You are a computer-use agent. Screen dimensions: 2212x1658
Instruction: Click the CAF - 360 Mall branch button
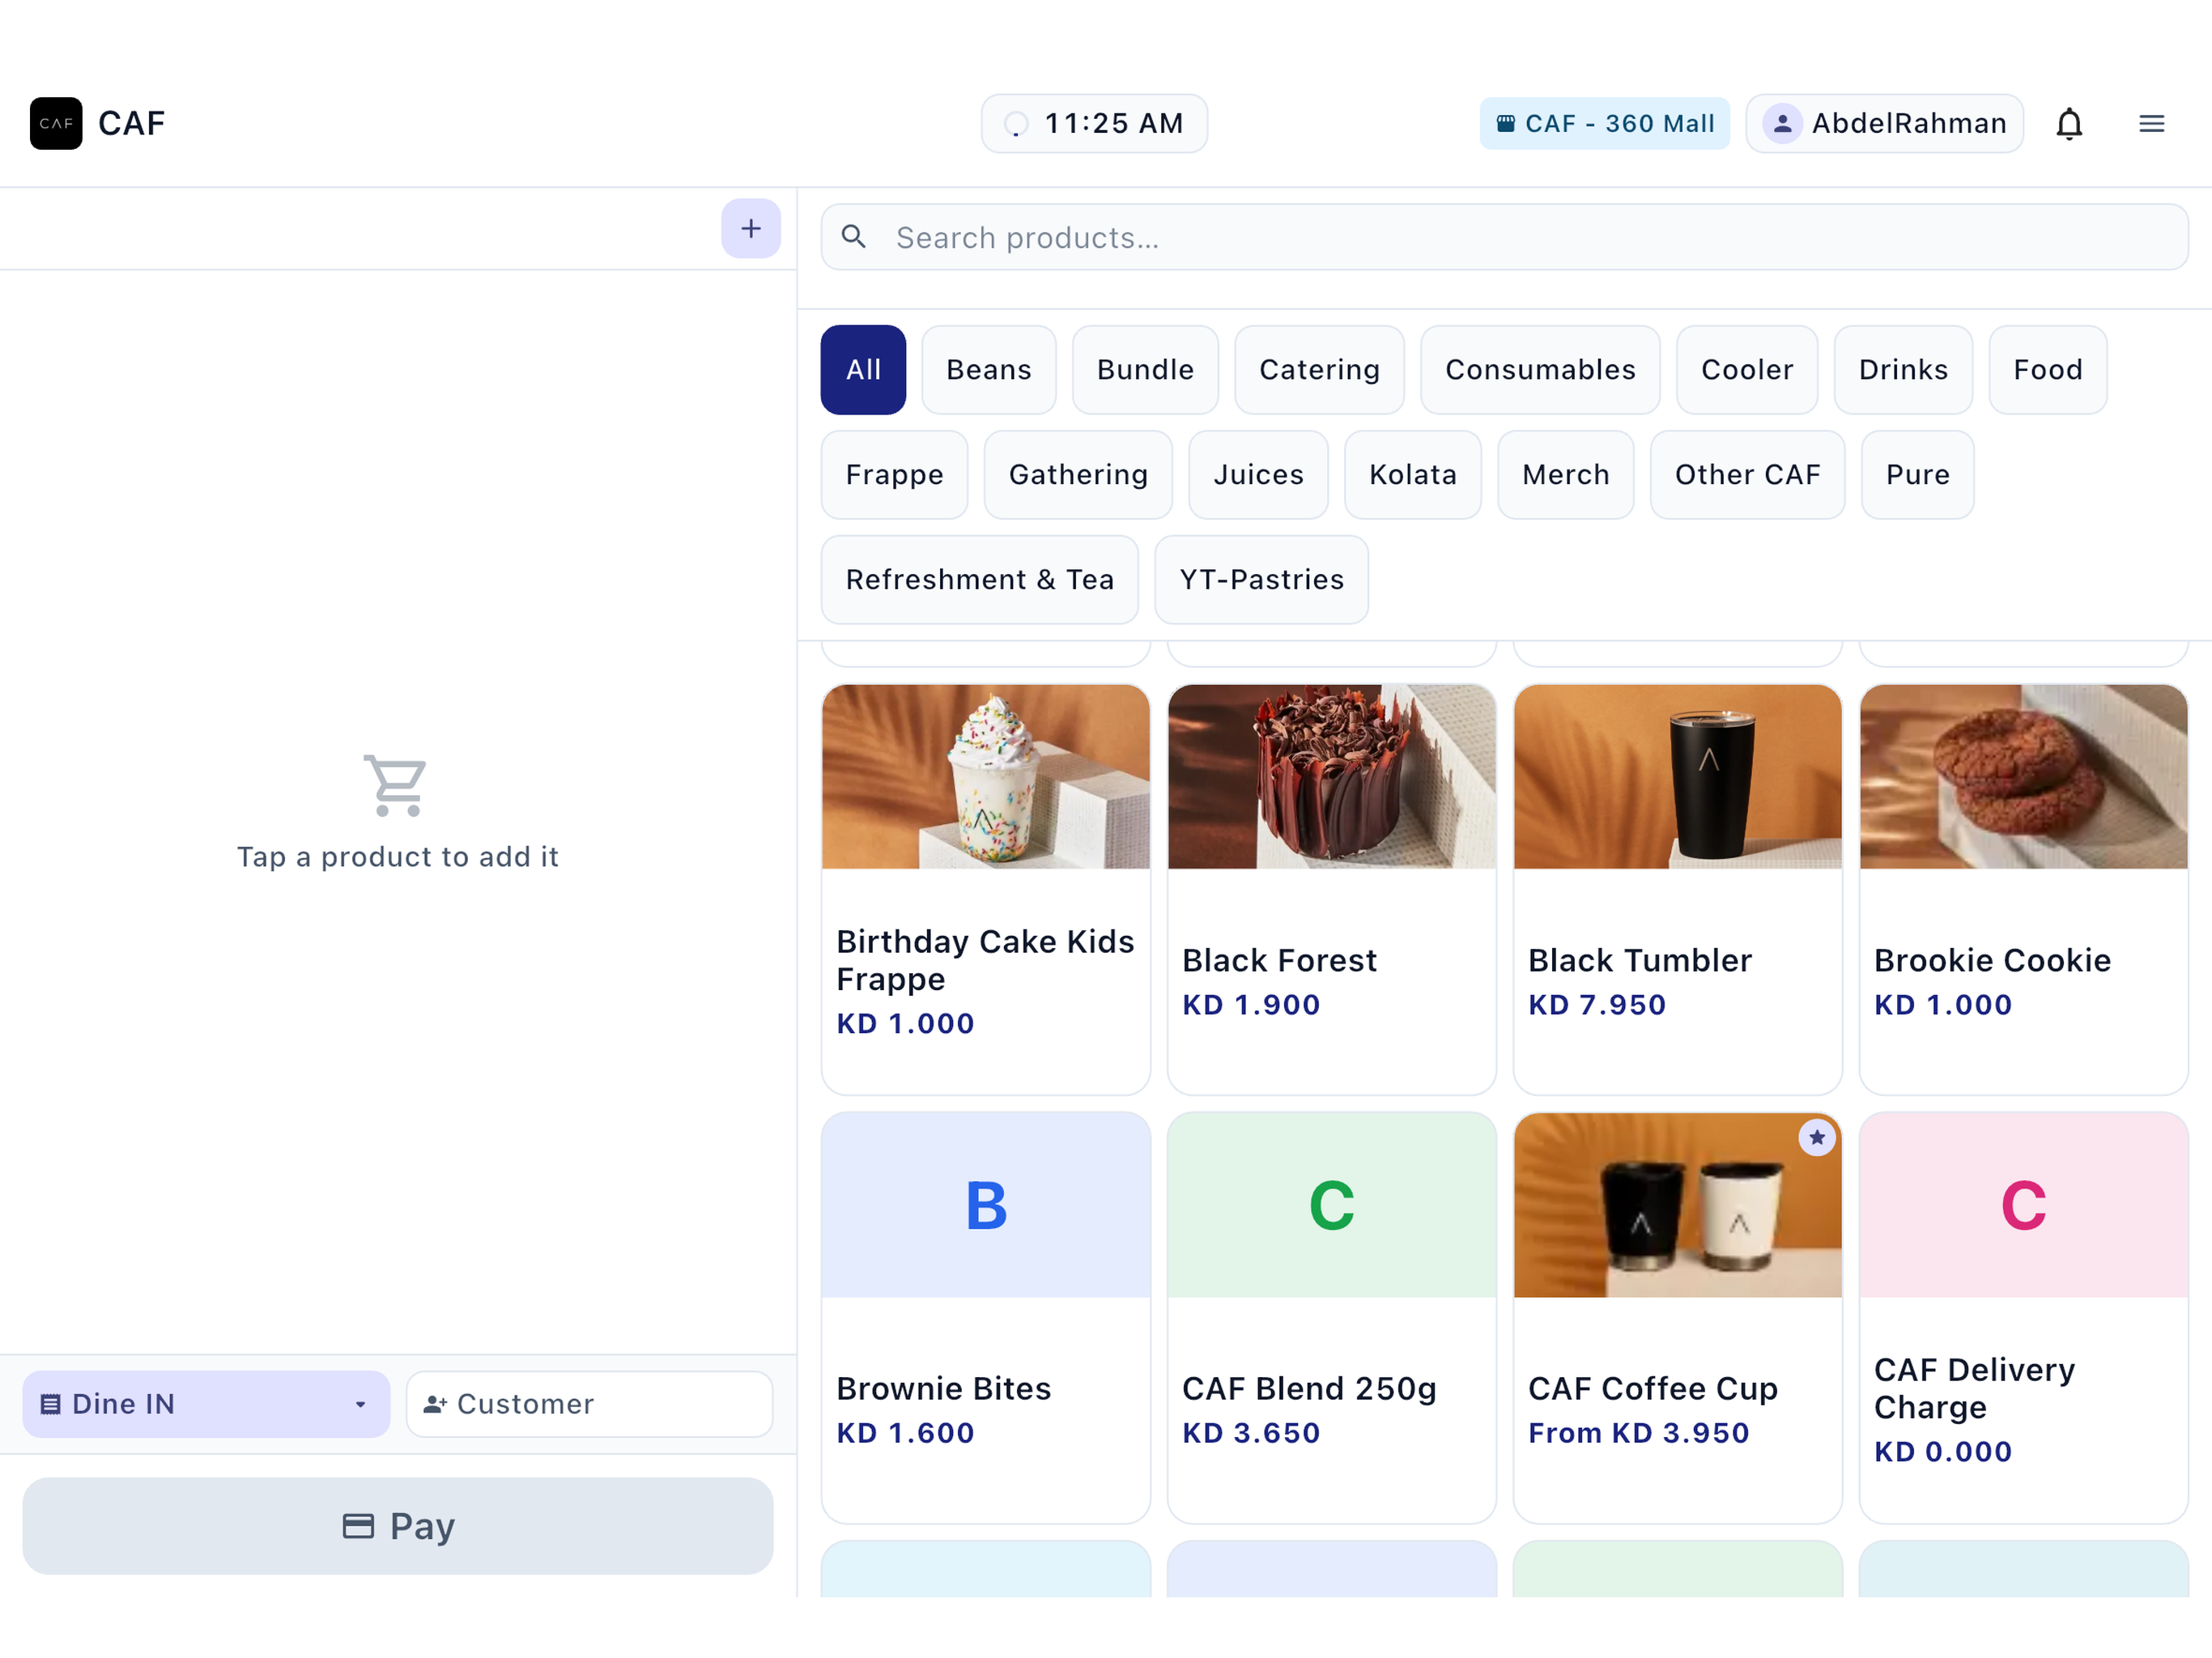(1604, 123)
